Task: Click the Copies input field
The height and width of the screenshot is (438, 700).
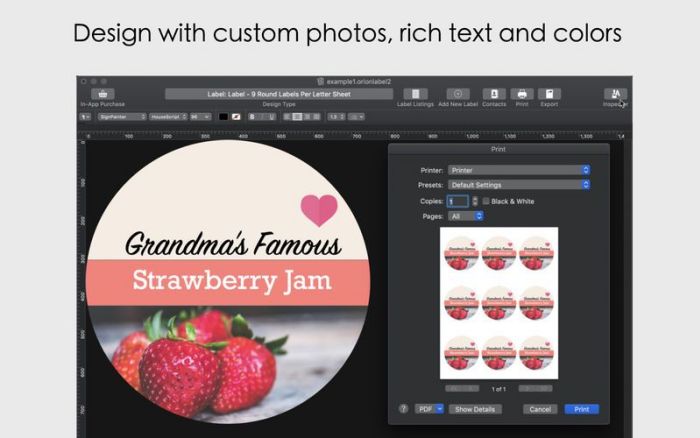Action: tap(458, 201)
